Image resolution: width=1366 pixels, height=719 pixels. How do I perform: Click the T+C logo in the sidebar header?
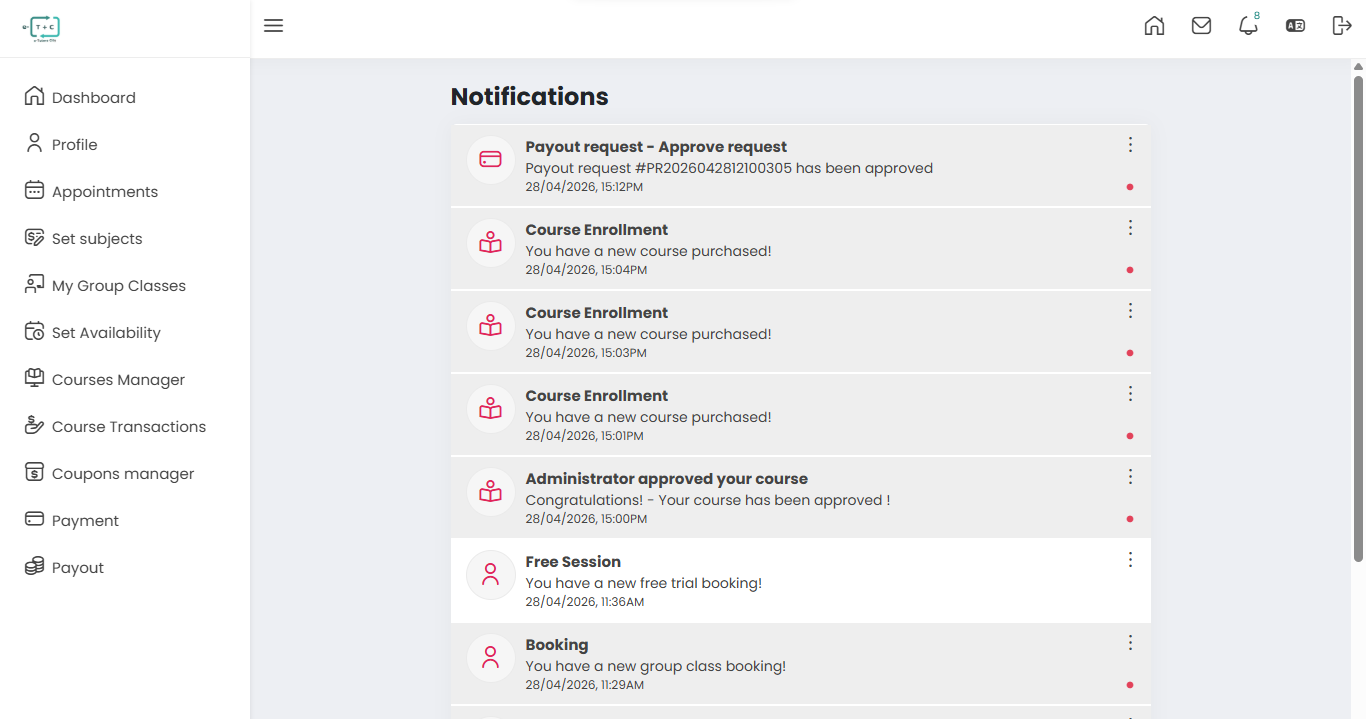(42, 29)
